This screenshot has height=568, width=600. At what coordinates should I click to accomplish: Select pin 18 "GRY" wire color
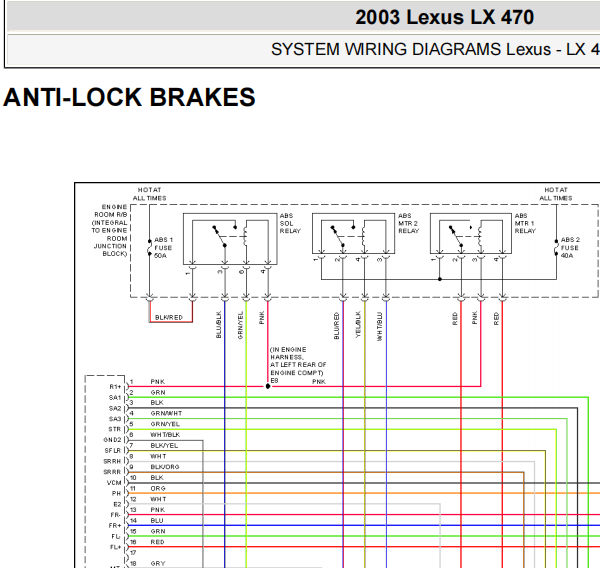tap(158, 563)
